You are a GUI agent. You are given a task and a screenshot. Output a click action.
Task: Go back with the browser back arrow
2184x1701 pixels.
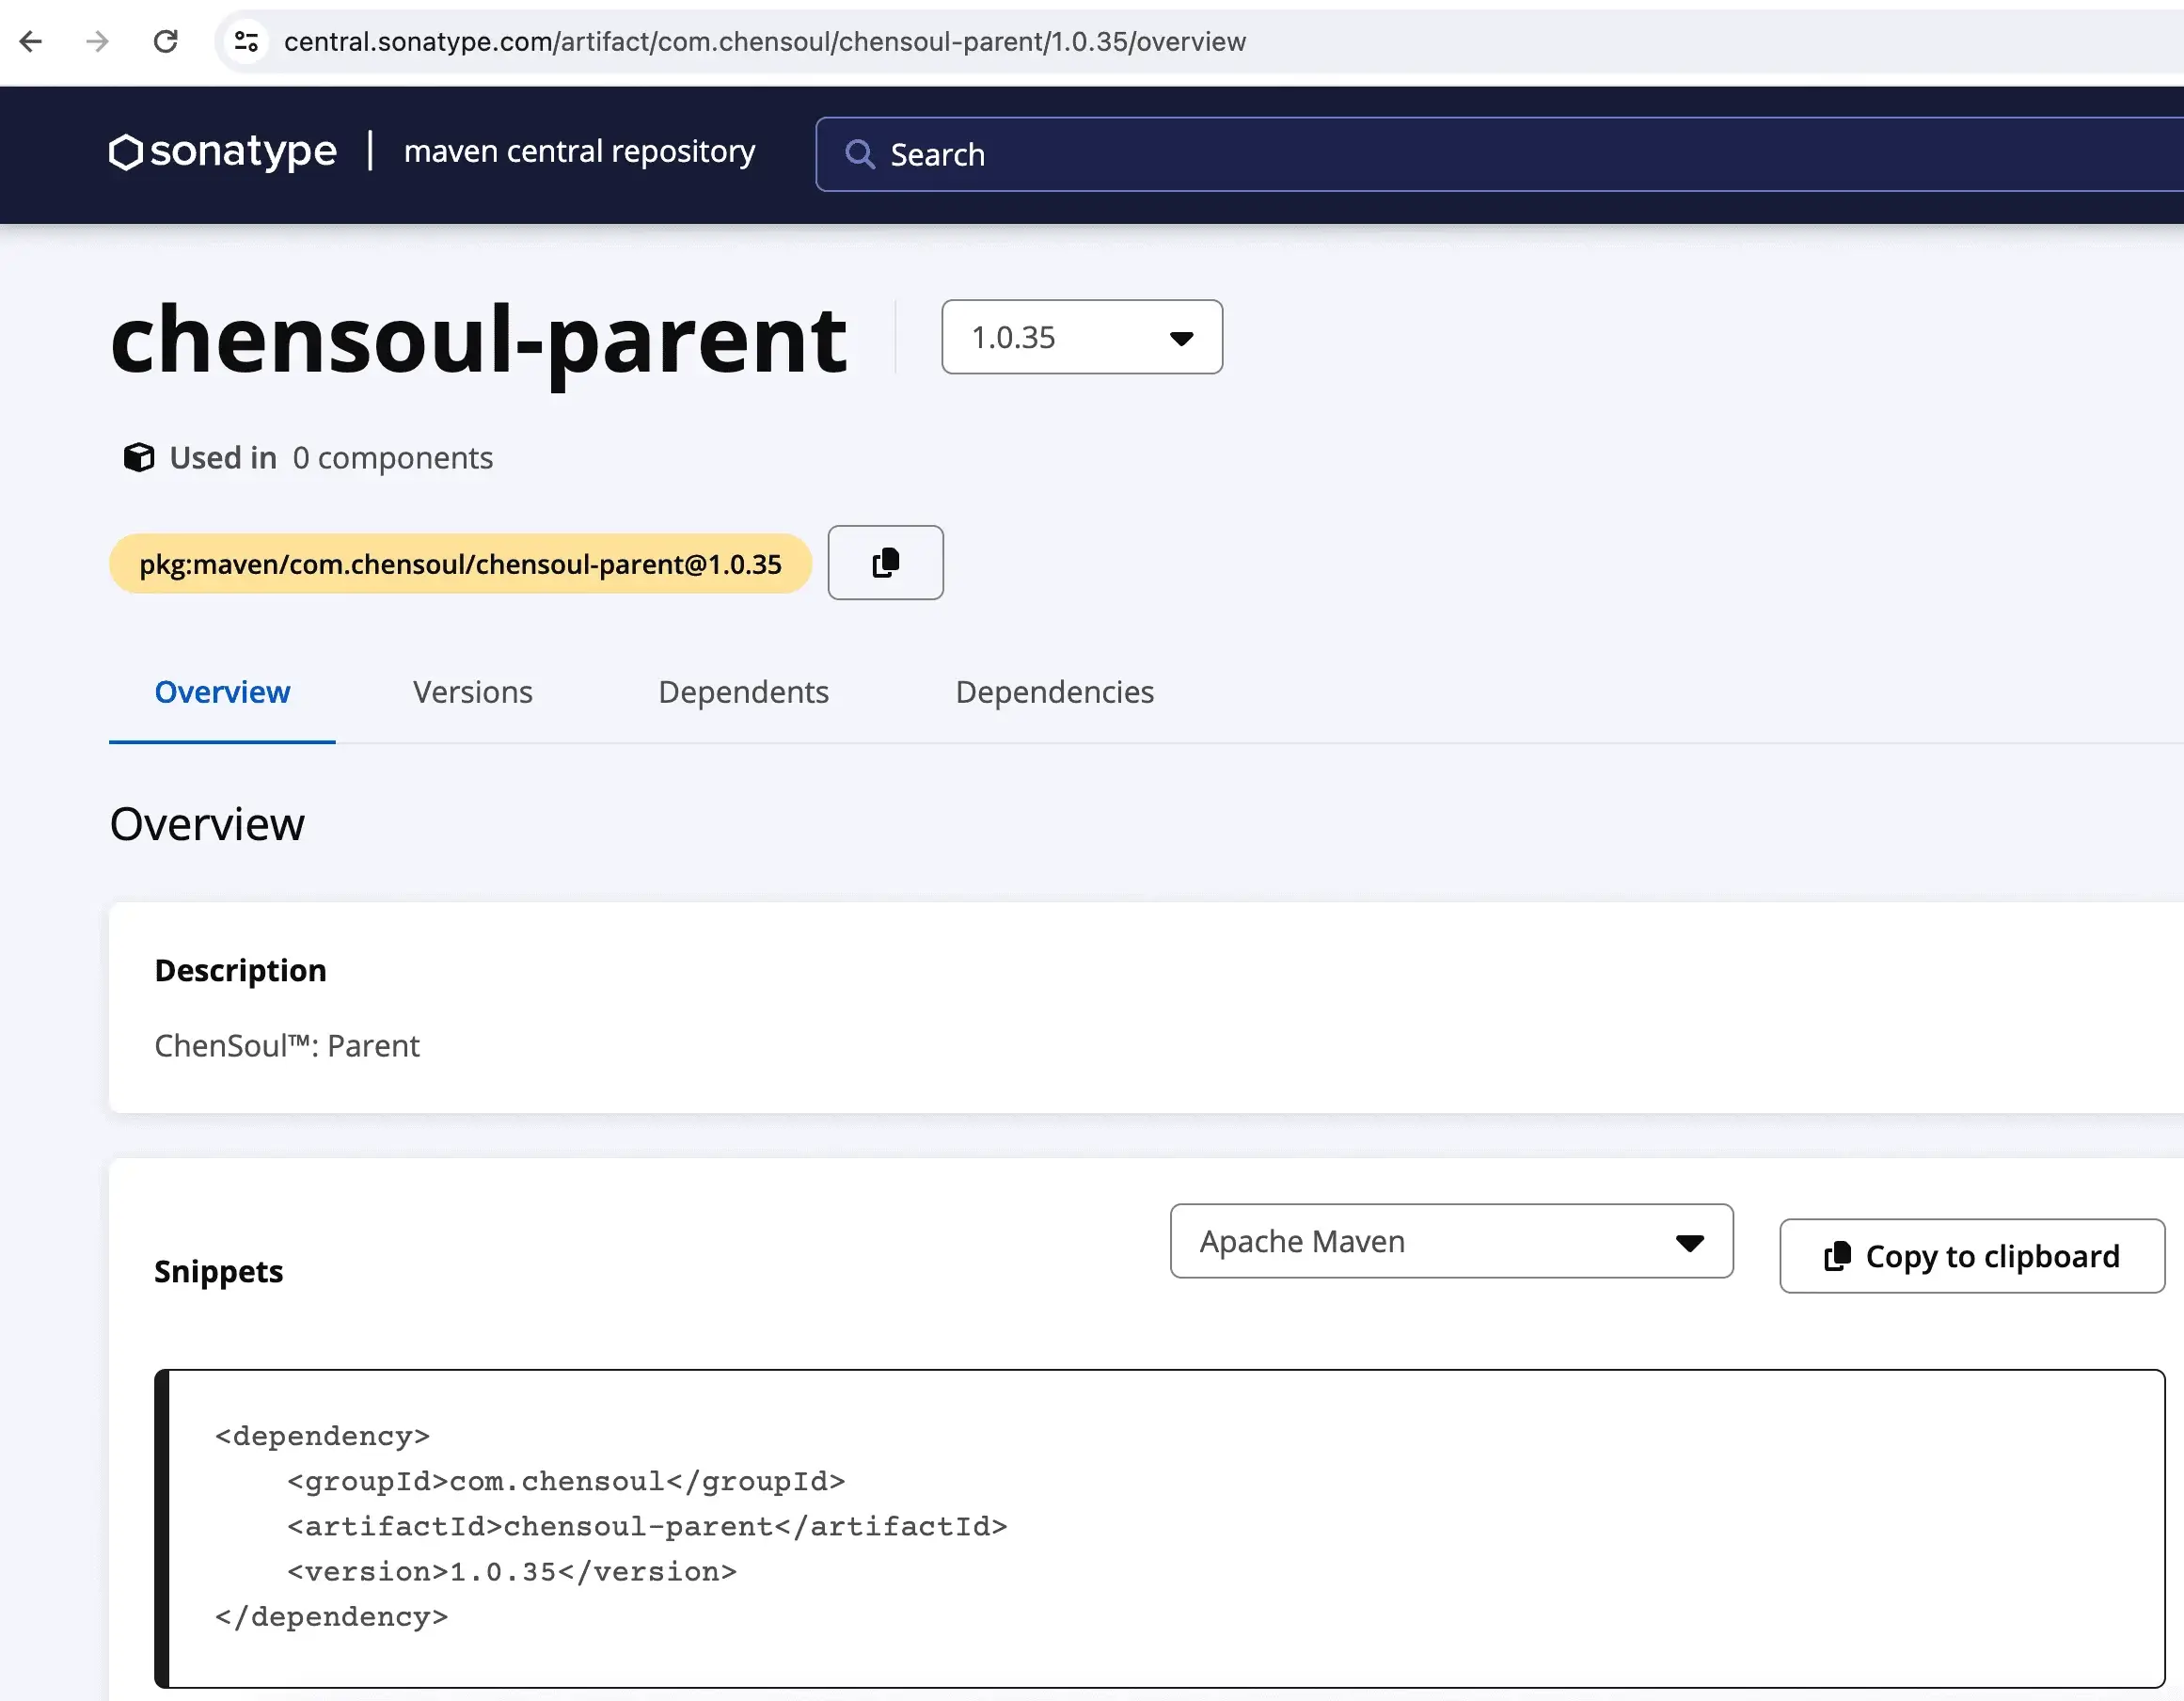(x=31, y=41)
